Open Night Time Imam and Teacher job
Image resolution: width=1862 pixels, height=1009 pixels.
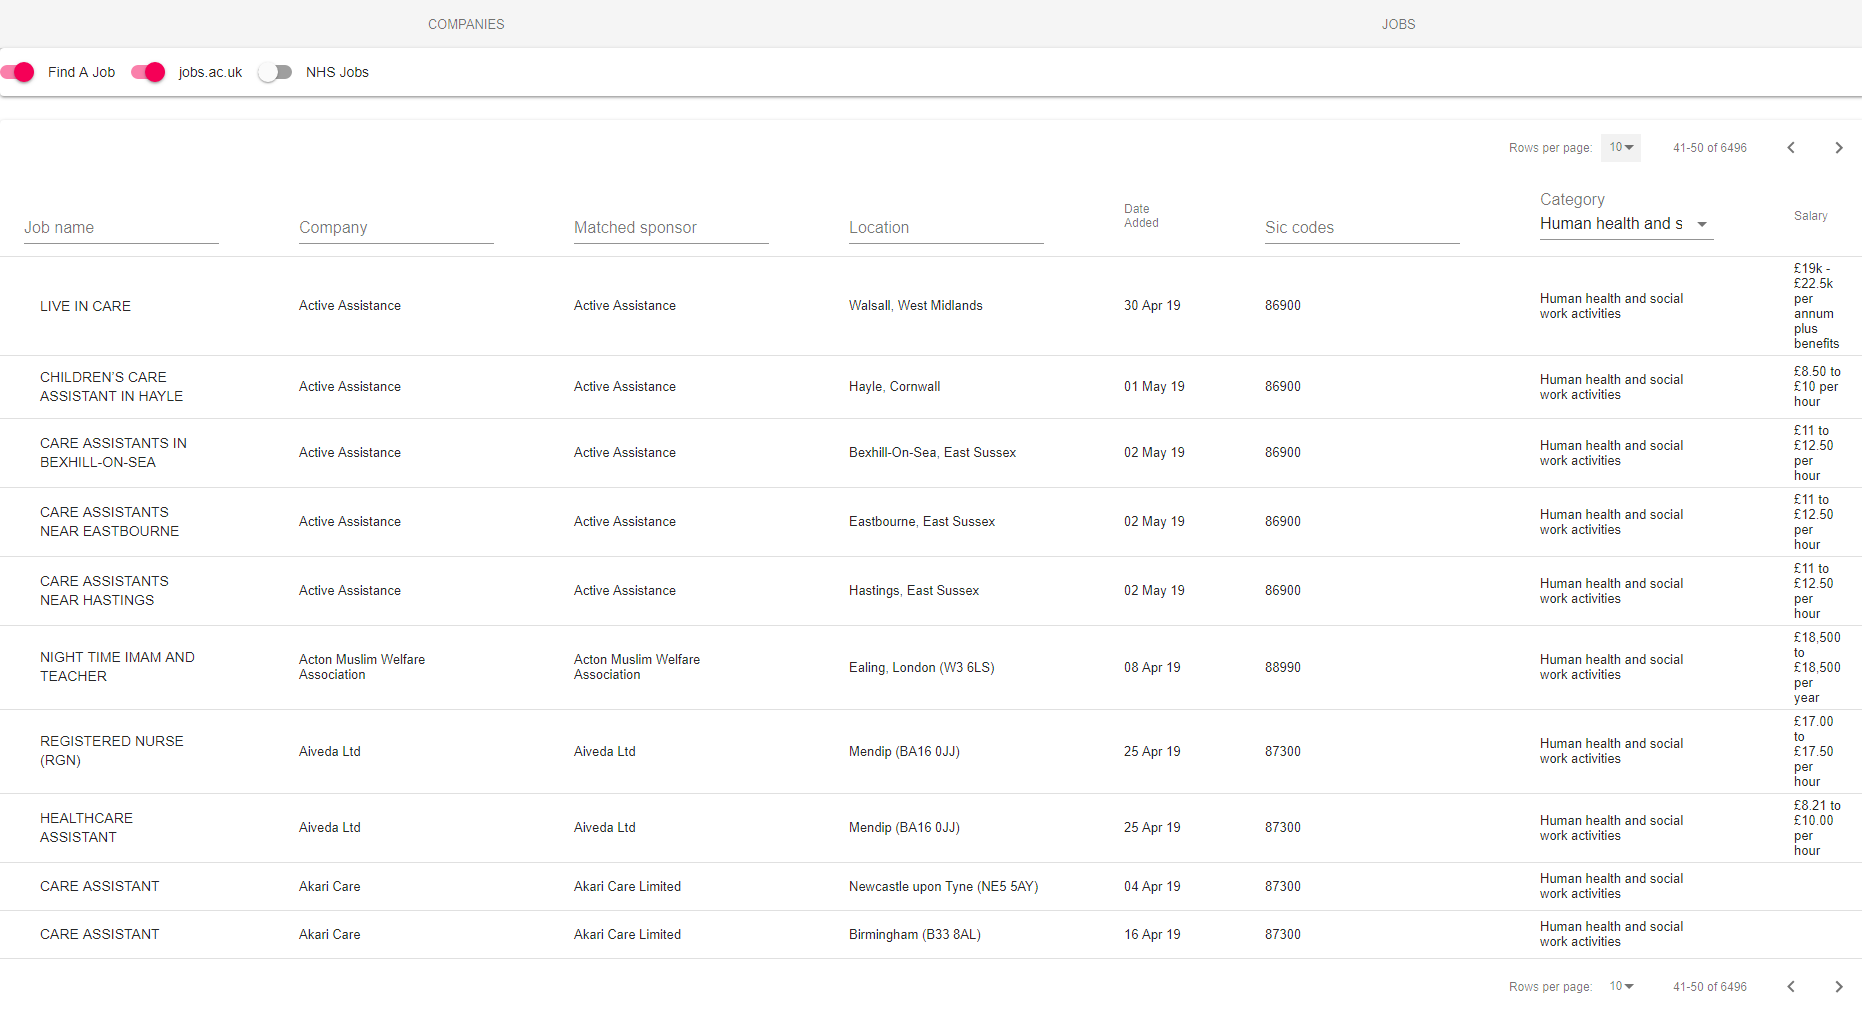(x=117, y=667)
